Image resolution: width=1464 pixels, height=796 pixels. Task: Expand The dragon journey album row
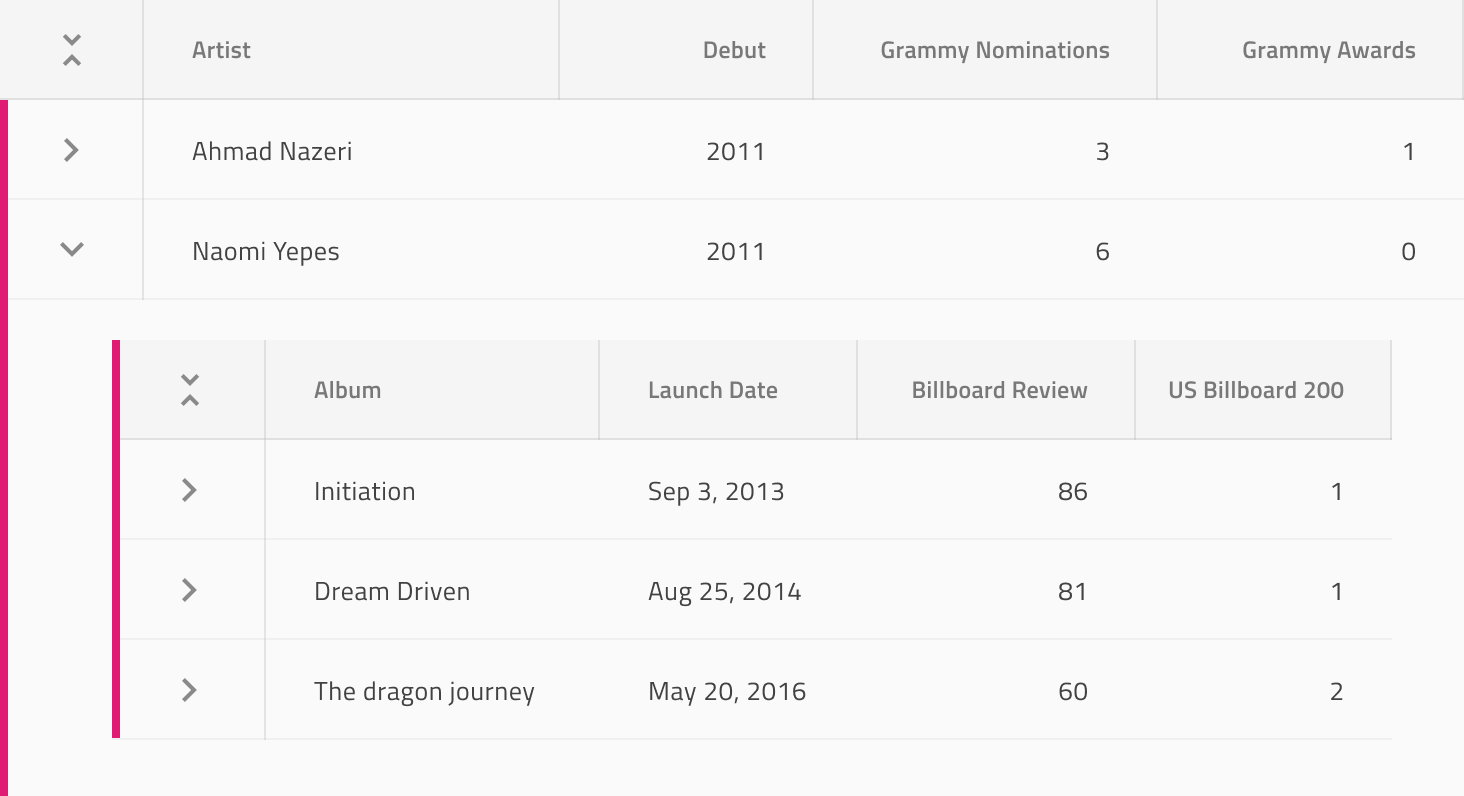189,690
